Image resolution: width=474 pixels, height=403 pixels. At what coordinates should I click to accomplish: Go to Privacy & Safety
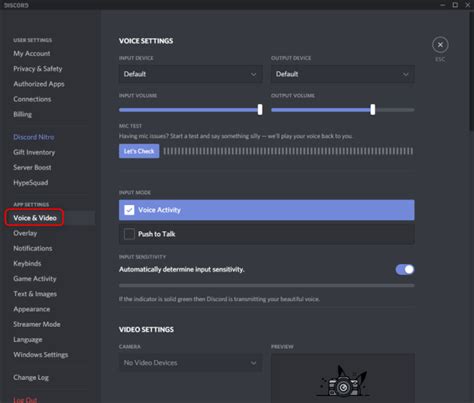point(38,69)
